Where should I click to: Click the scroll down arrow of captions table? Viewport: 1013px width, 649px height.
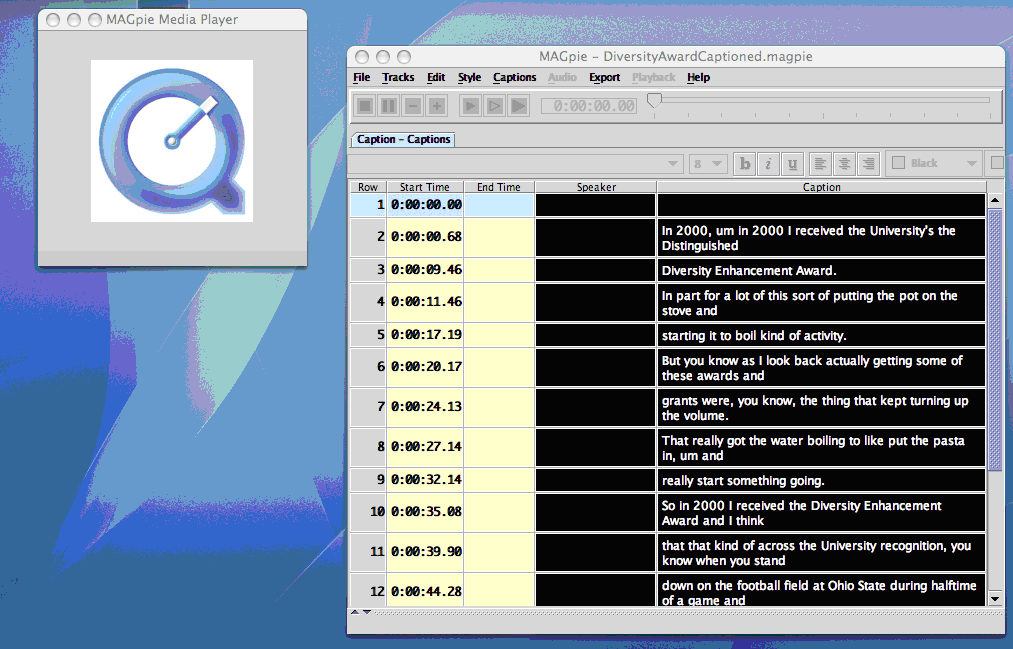pos(995,599)
